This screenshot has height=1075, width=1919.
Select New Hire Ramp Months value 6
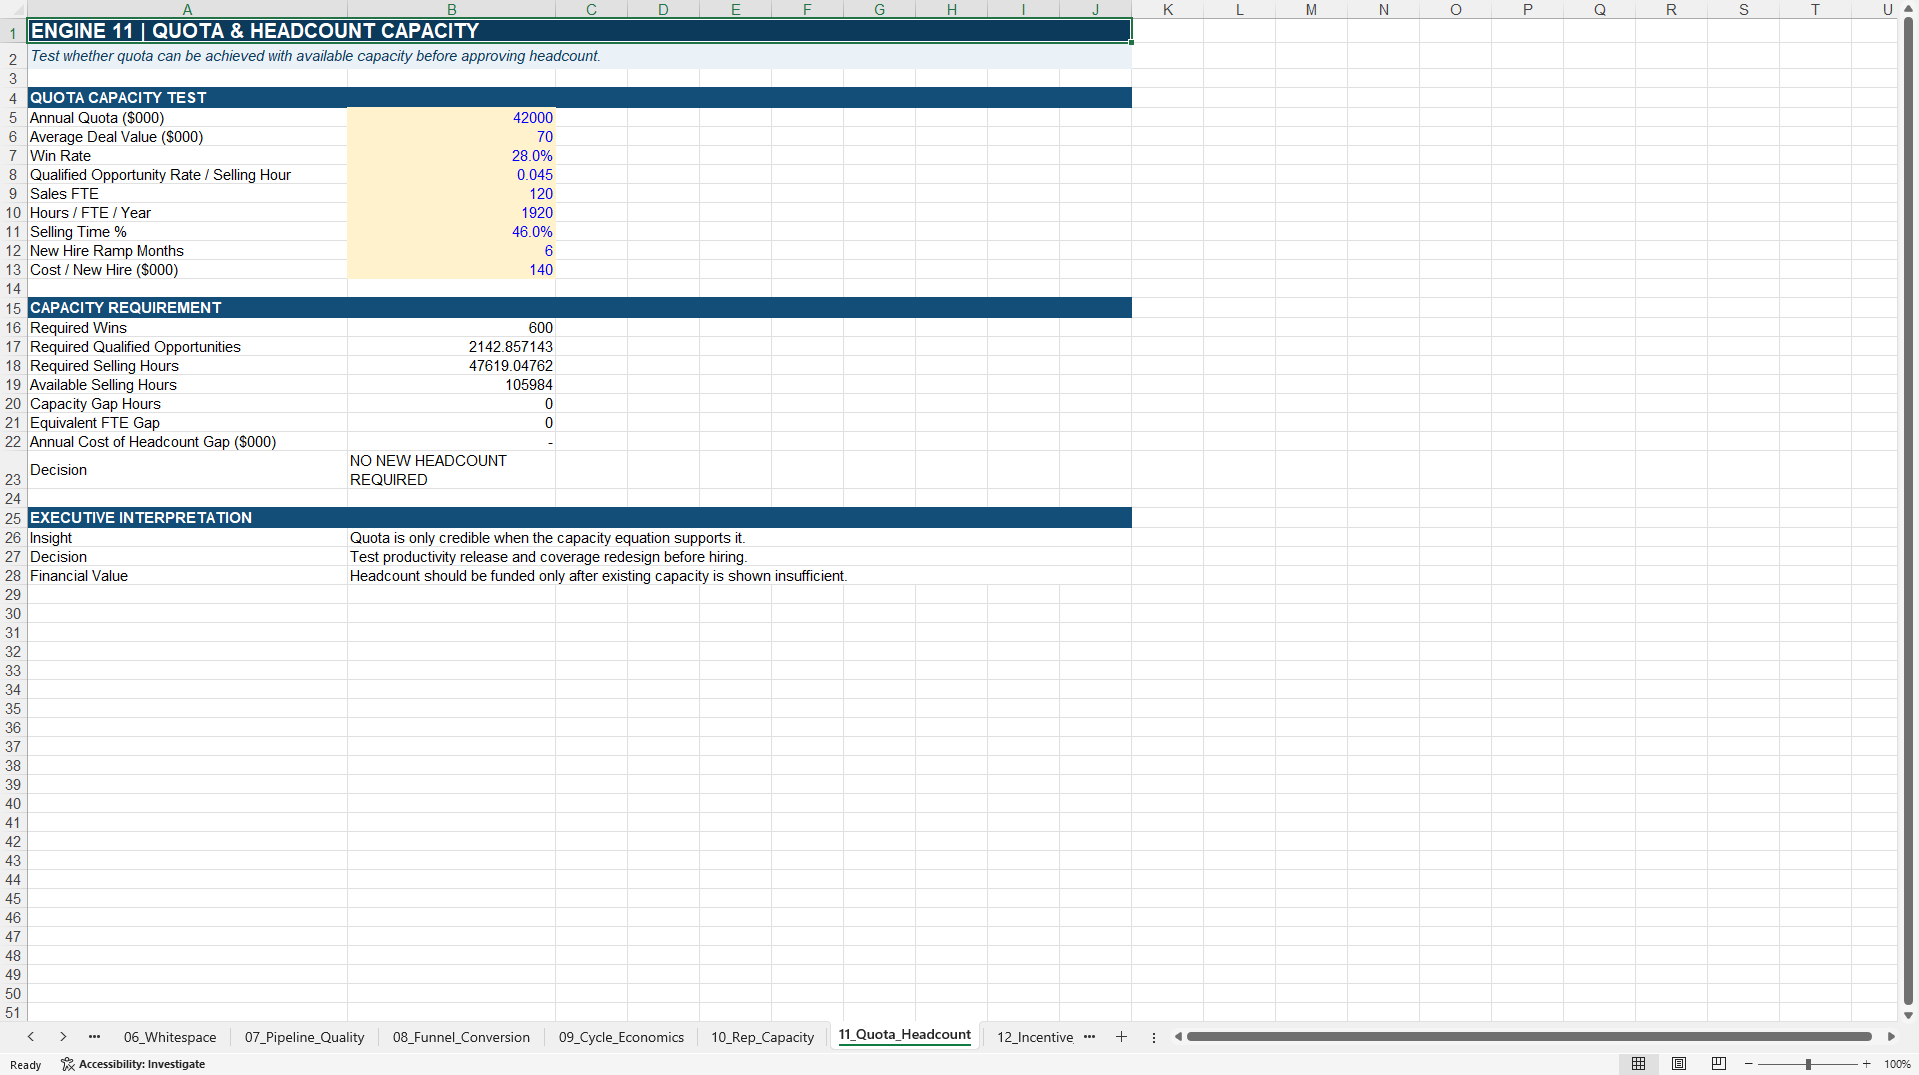[451, 251]
